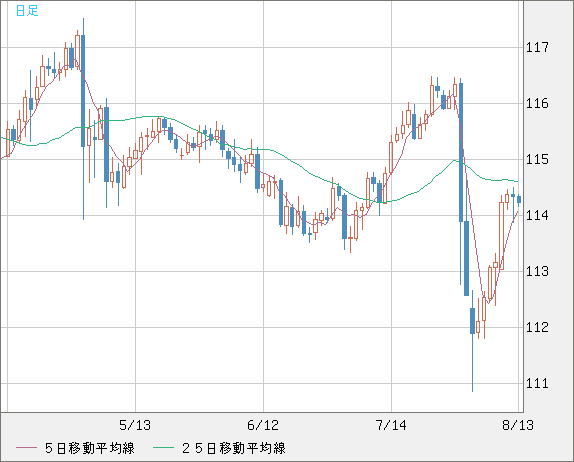Click the 5日移動平均線 legend label

click(x=90, y=448)
